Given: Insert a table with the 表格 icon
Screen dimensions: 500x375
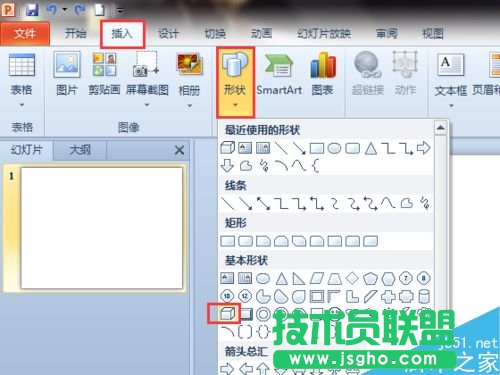Looking at the screenshot, I should coord(22,65).
